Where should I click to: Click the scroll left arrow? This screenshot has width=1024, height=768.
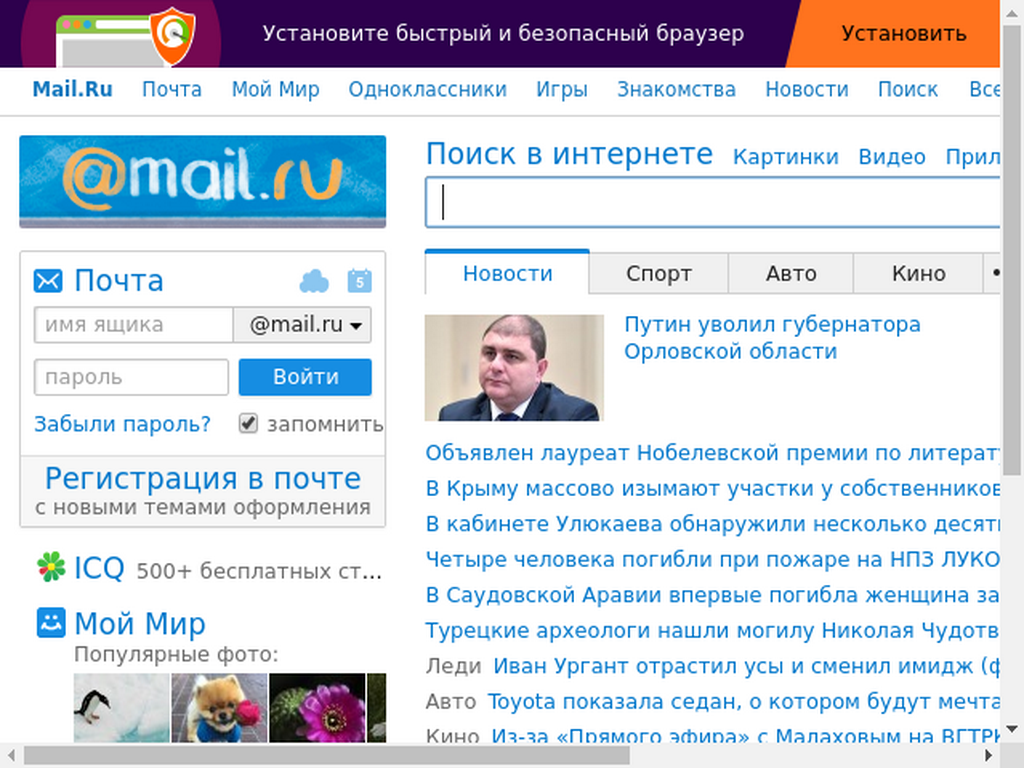(x=11, y=756)
